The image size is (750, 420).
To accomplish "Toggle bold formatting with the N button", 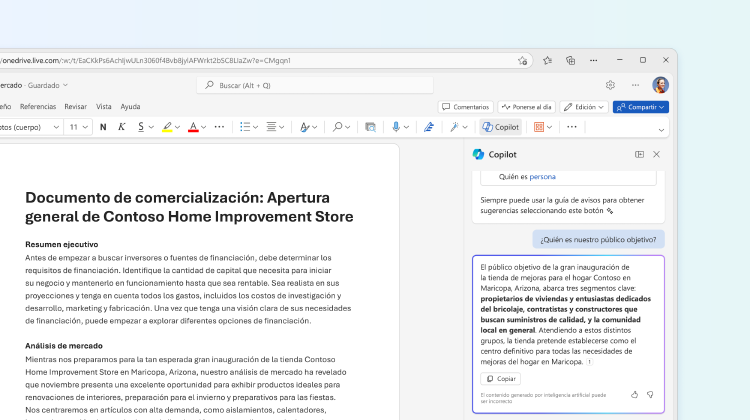I will pos(103,127).
